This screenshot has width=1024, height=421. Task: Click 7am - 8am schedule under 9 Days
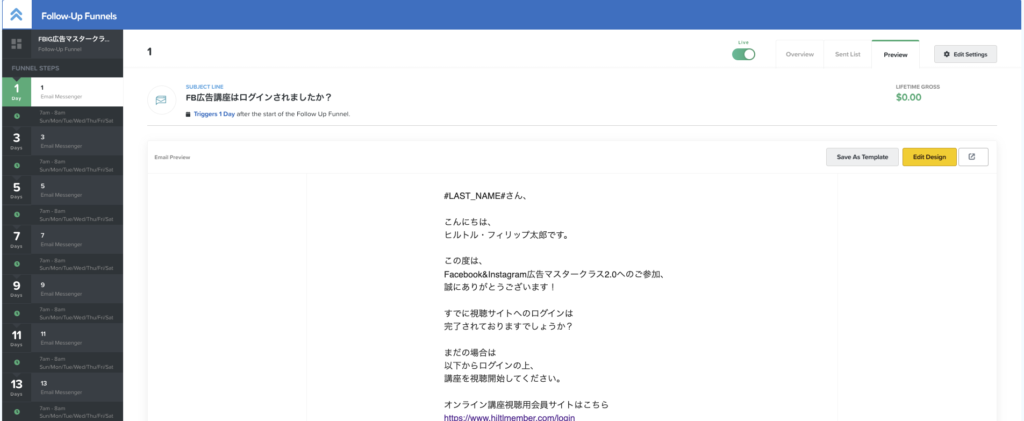[x=76, y=313]
